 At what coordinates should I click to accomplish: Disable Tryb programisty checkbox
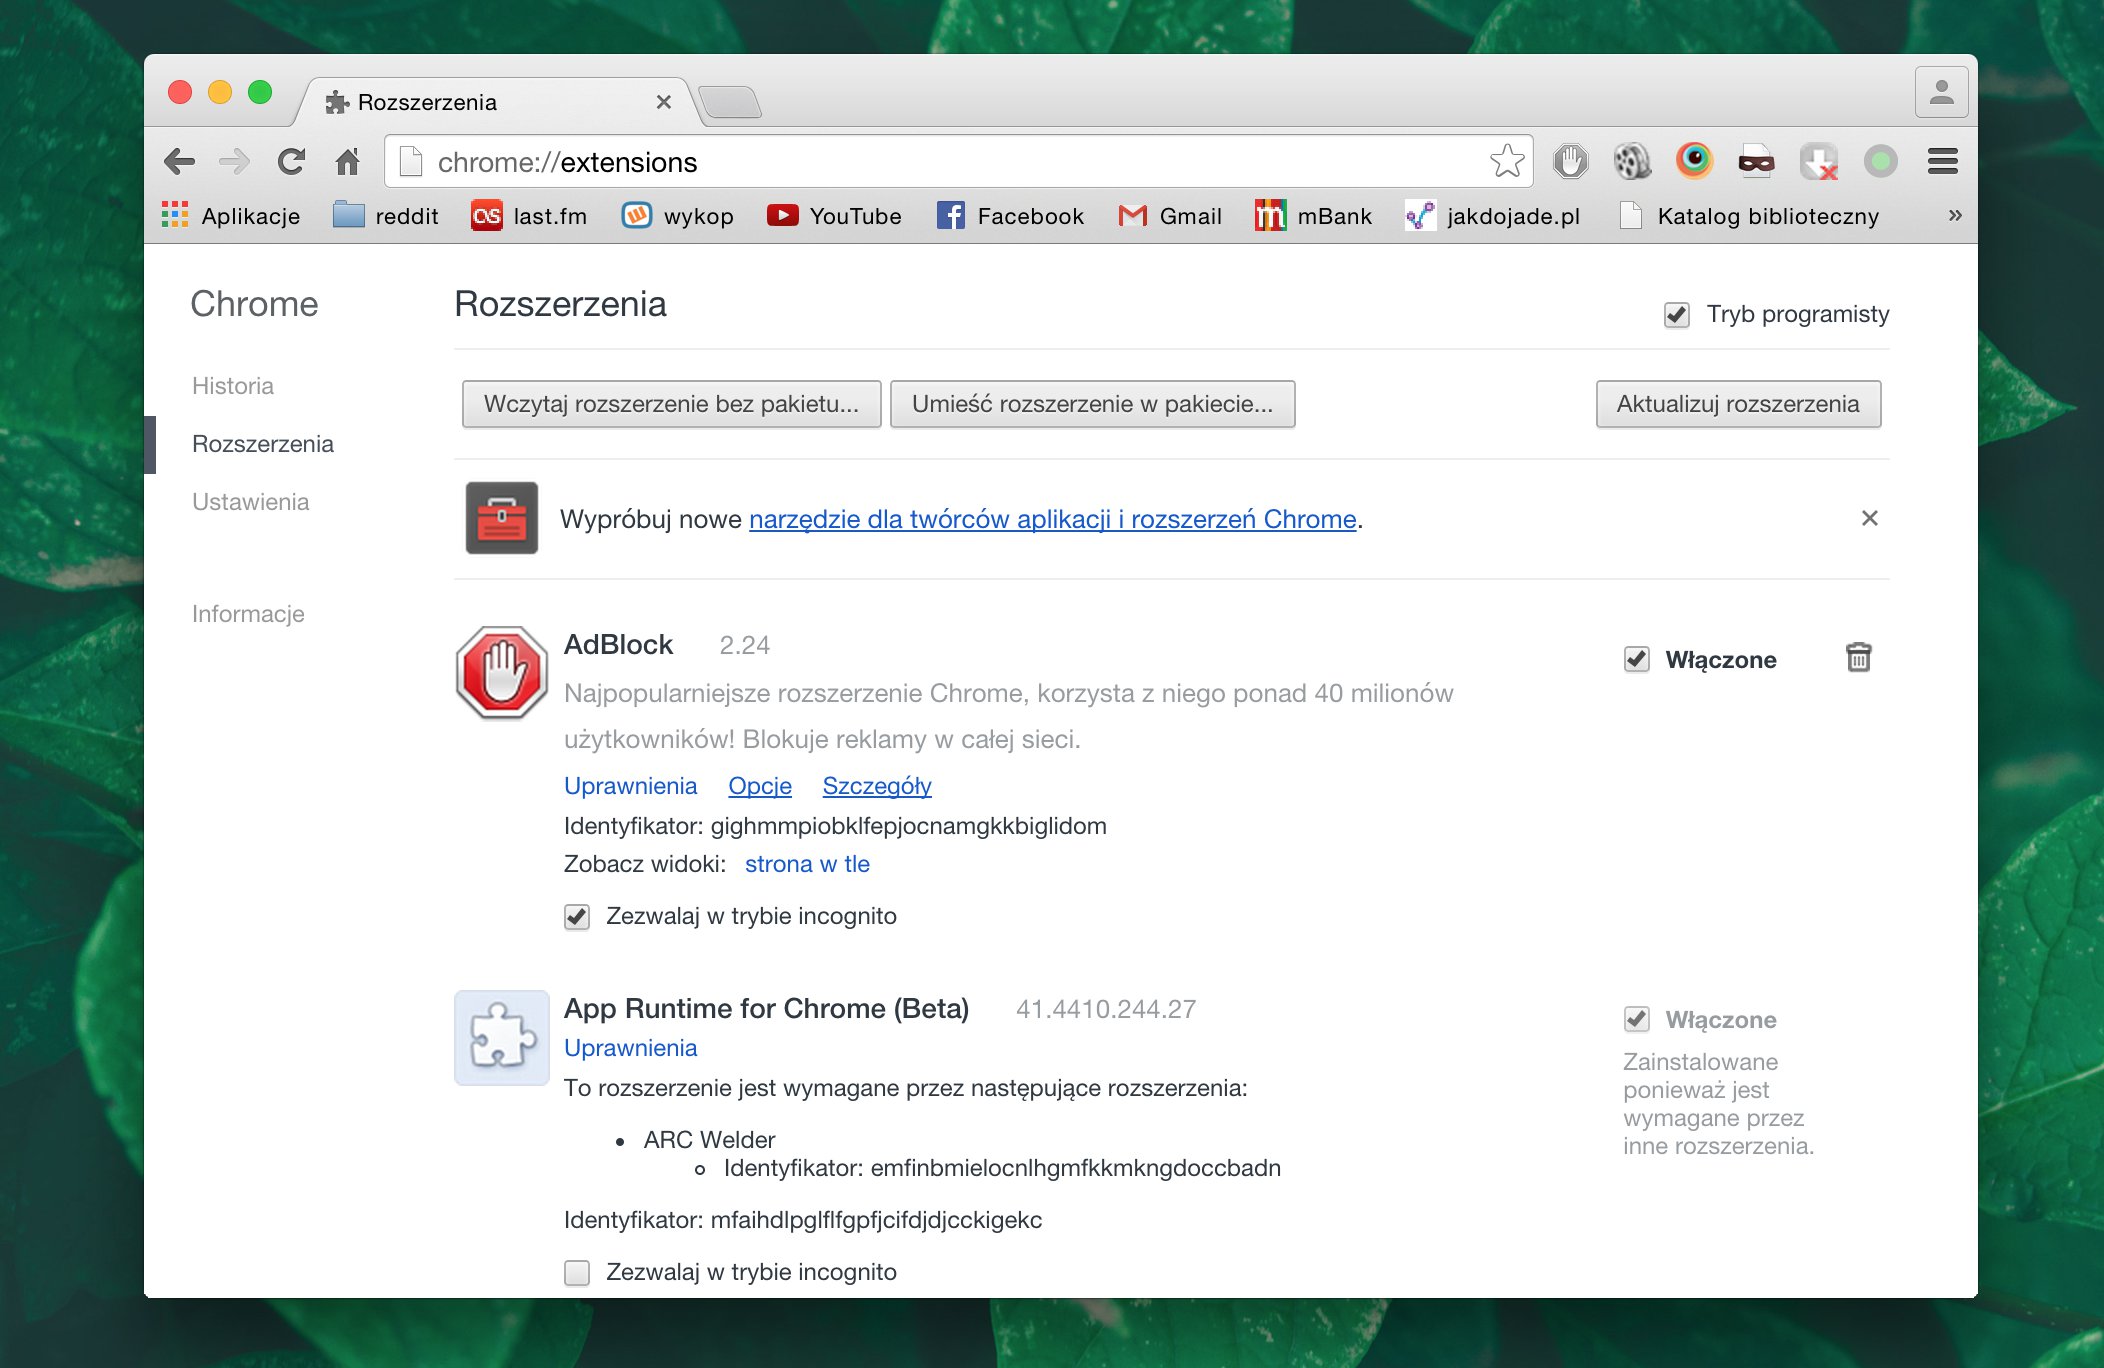[x=1677, y=315]
